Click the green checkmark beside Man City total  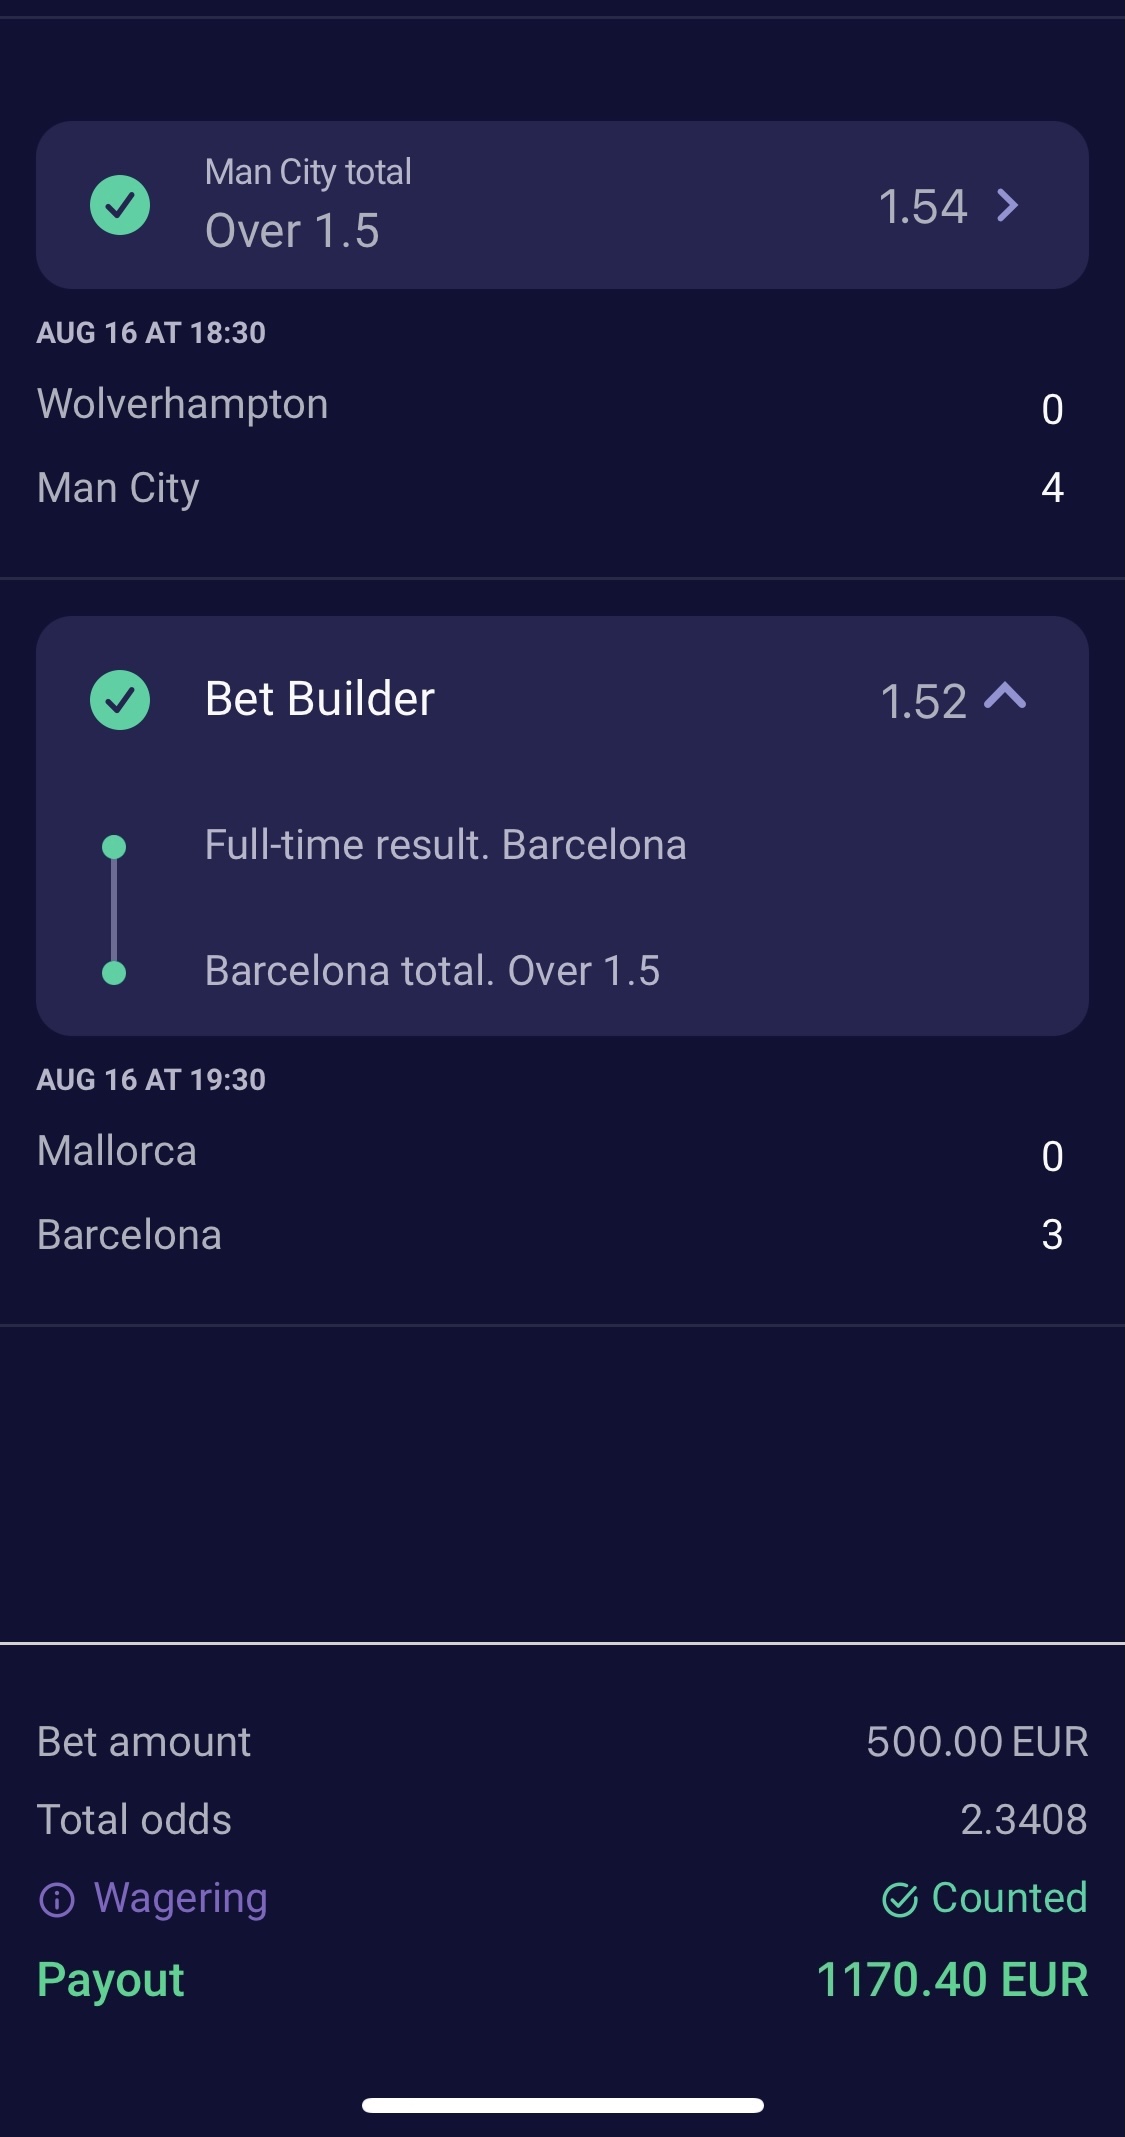point(120,205)
